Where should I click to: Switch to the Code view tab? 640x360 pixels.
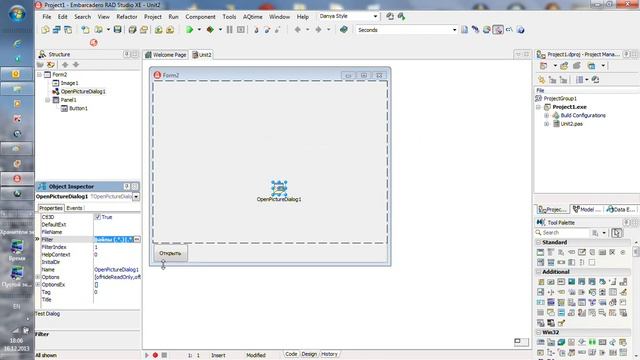tap(291, 354)
